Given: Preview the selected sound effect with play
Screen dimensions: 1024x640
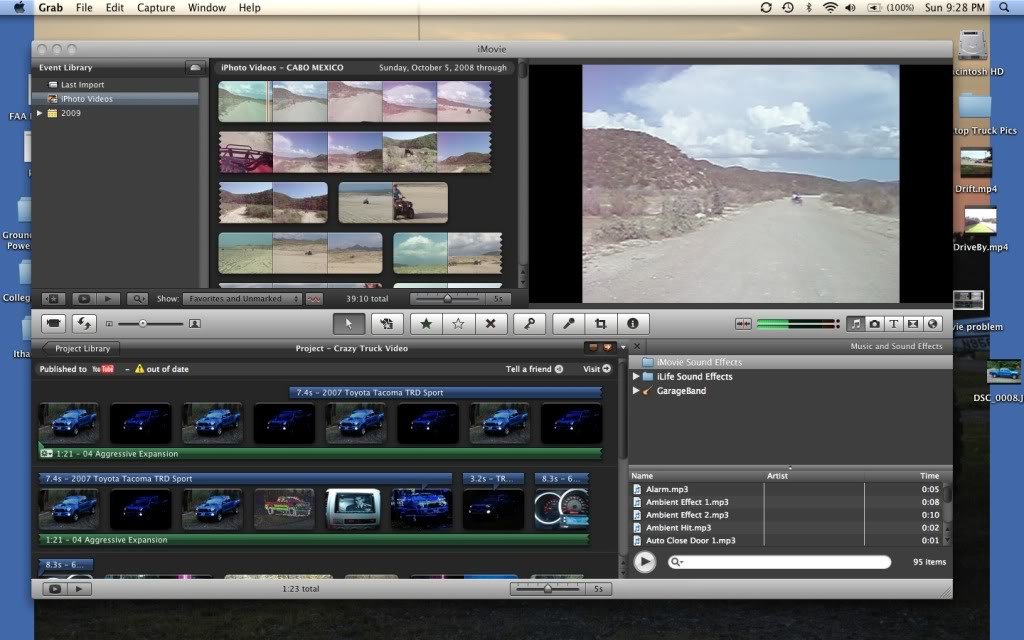Looking at the screenshot, I should click(x=645, y=562).
